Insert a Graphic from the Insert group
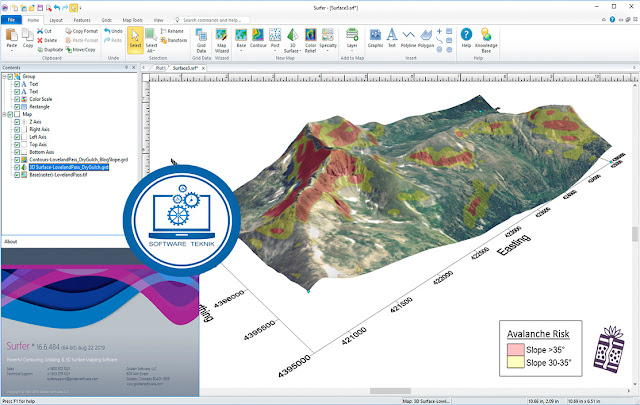The width and height of the screenshot is (640, 405). [375, 38]
